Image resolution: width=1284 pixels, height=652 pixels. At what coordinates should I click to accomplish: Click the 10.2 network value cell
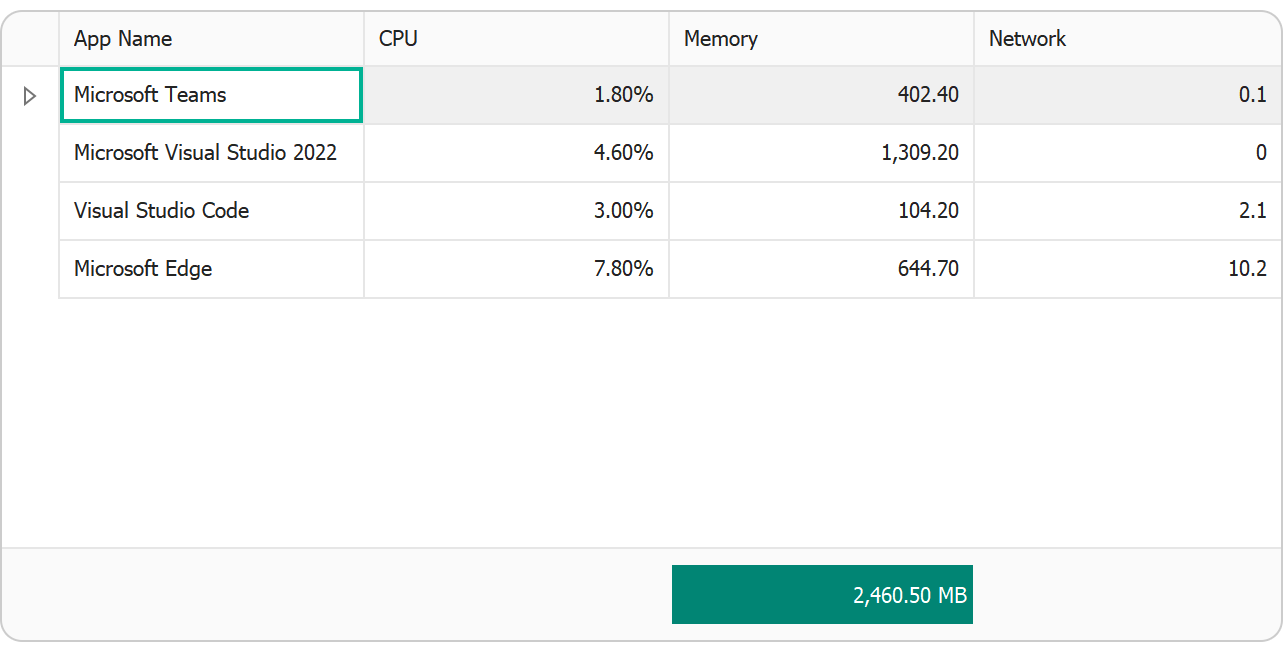pyautogui.click(x=1126, y=269)
